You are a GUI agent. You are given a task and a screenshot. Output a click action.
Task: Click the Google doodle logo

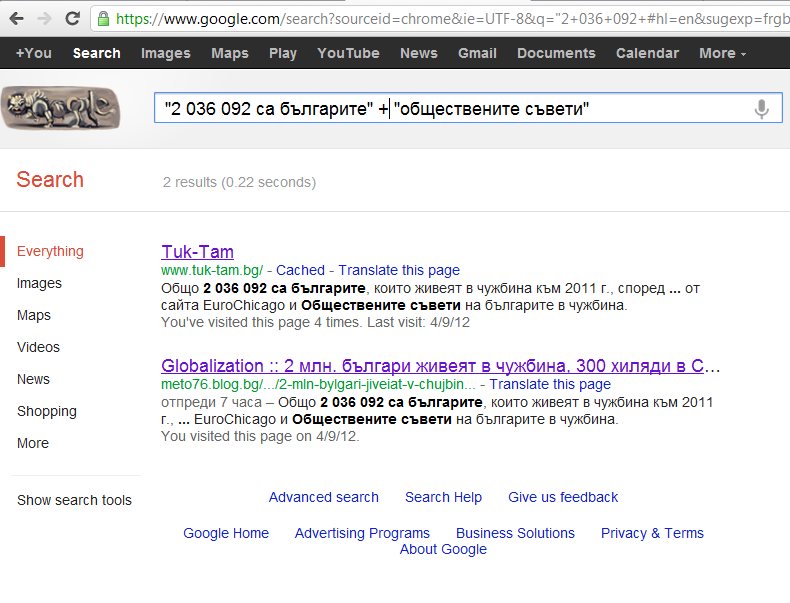pos(61,108)
